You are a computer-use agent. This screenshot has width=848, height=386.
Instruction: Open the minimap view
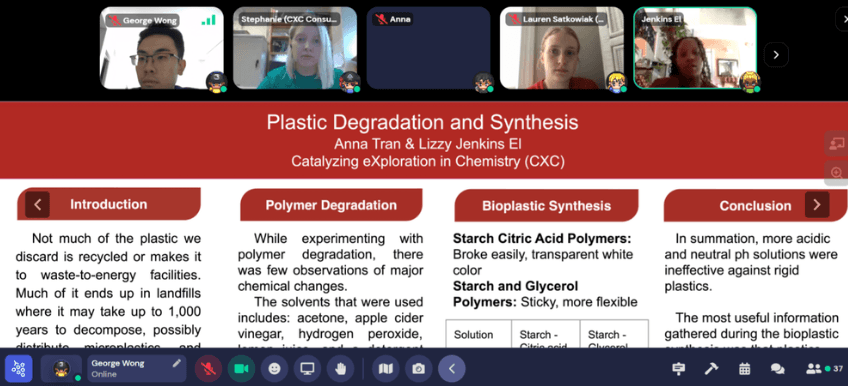point(386,369)
